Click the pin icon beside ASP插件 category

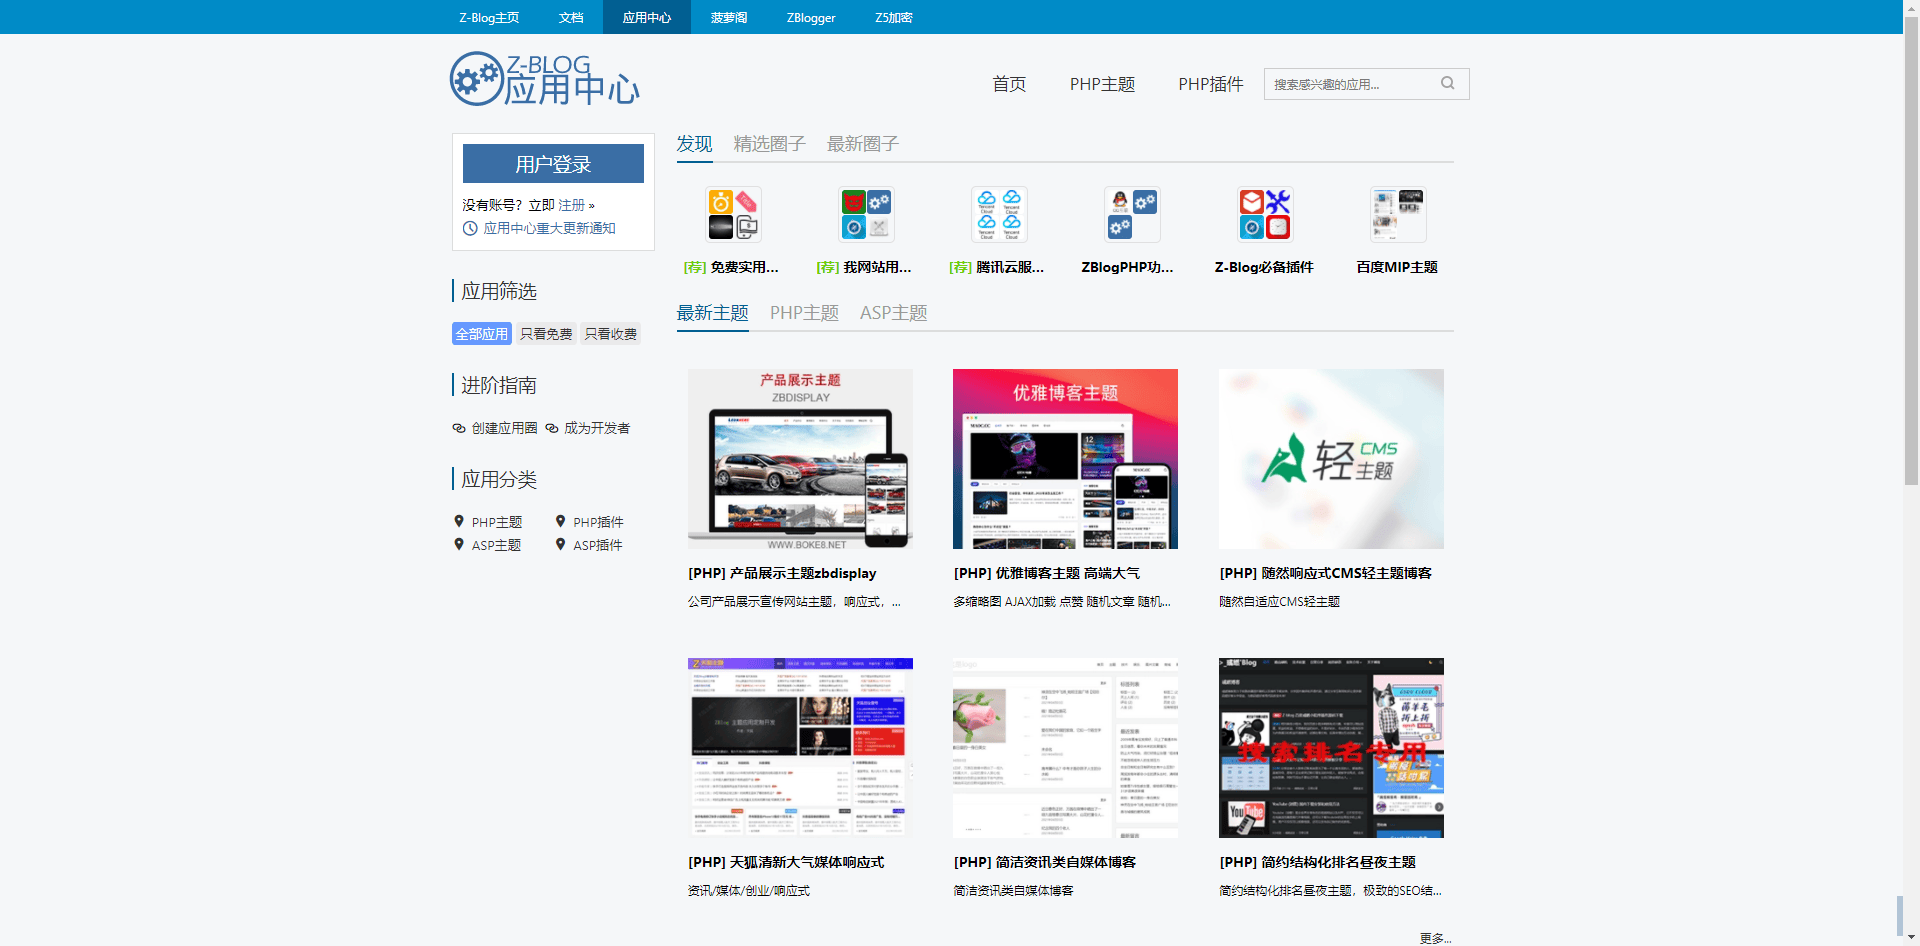point(561,544)
